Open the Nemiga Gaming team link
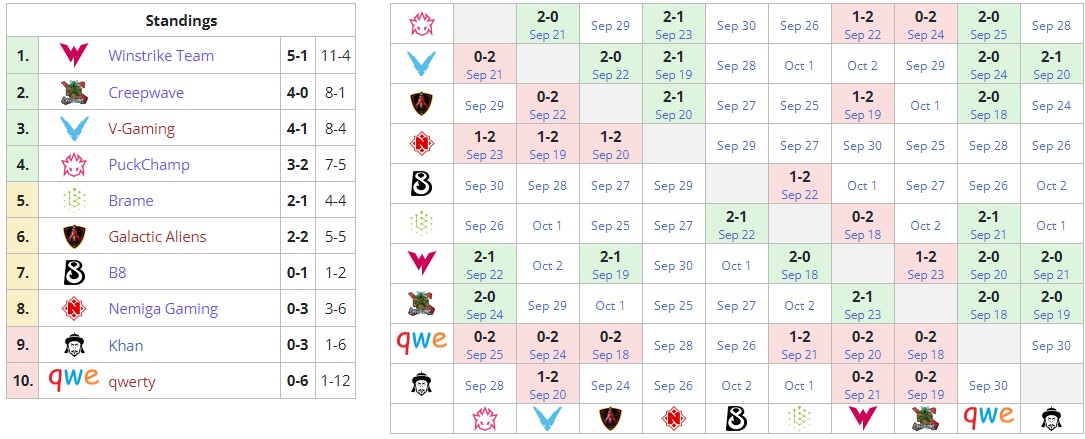Image resolution: width=1085 pixels, height=439 pixels. tap(163, 309)
